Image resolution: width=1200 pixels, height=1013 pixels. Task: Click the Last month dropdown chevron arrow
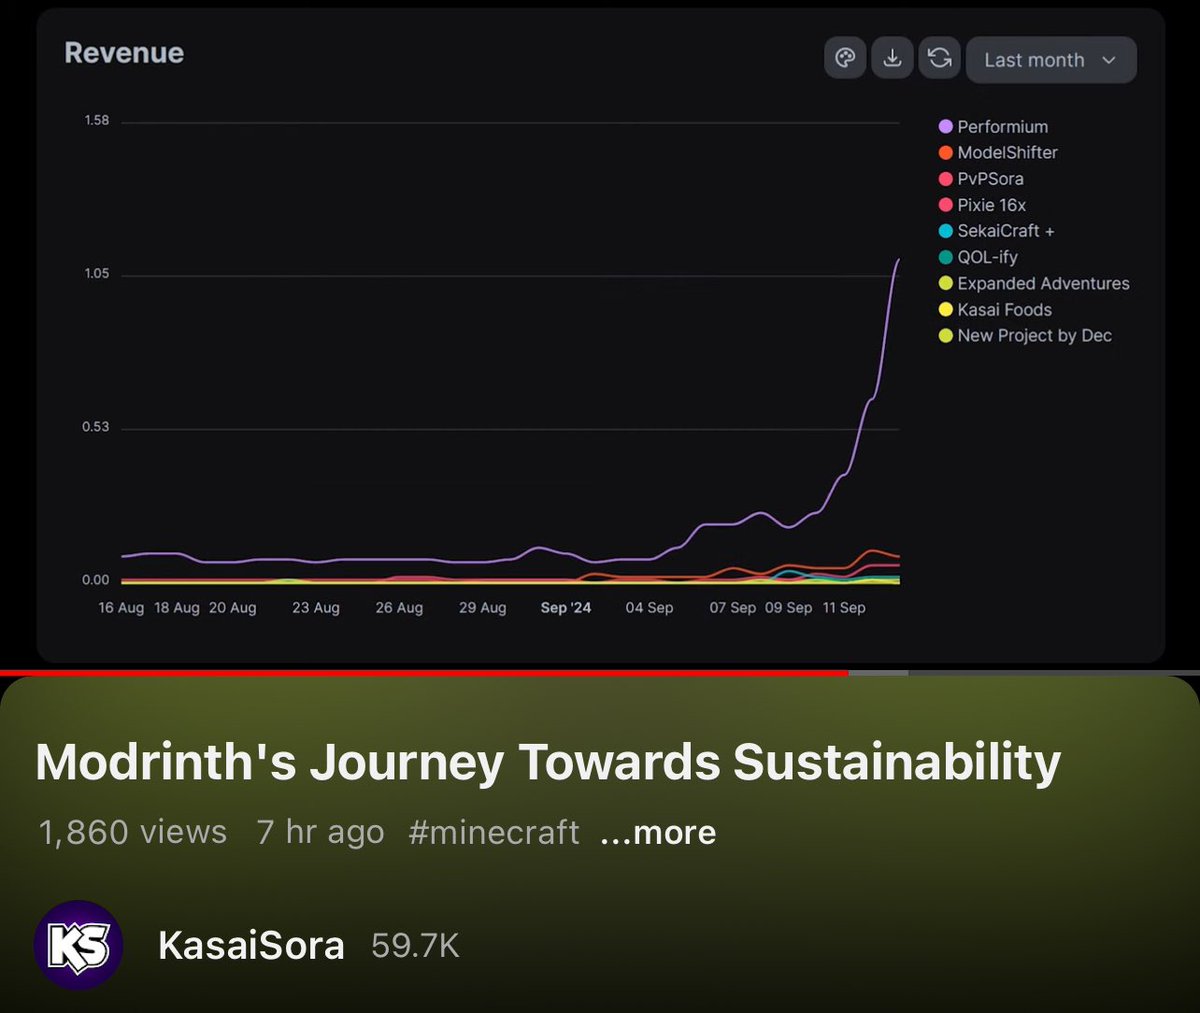[1108, 60]
